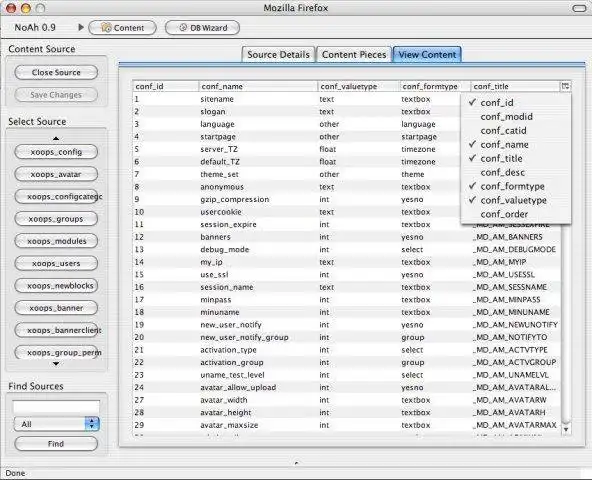
Task: Select the sitename row
Action: (296, 99)
